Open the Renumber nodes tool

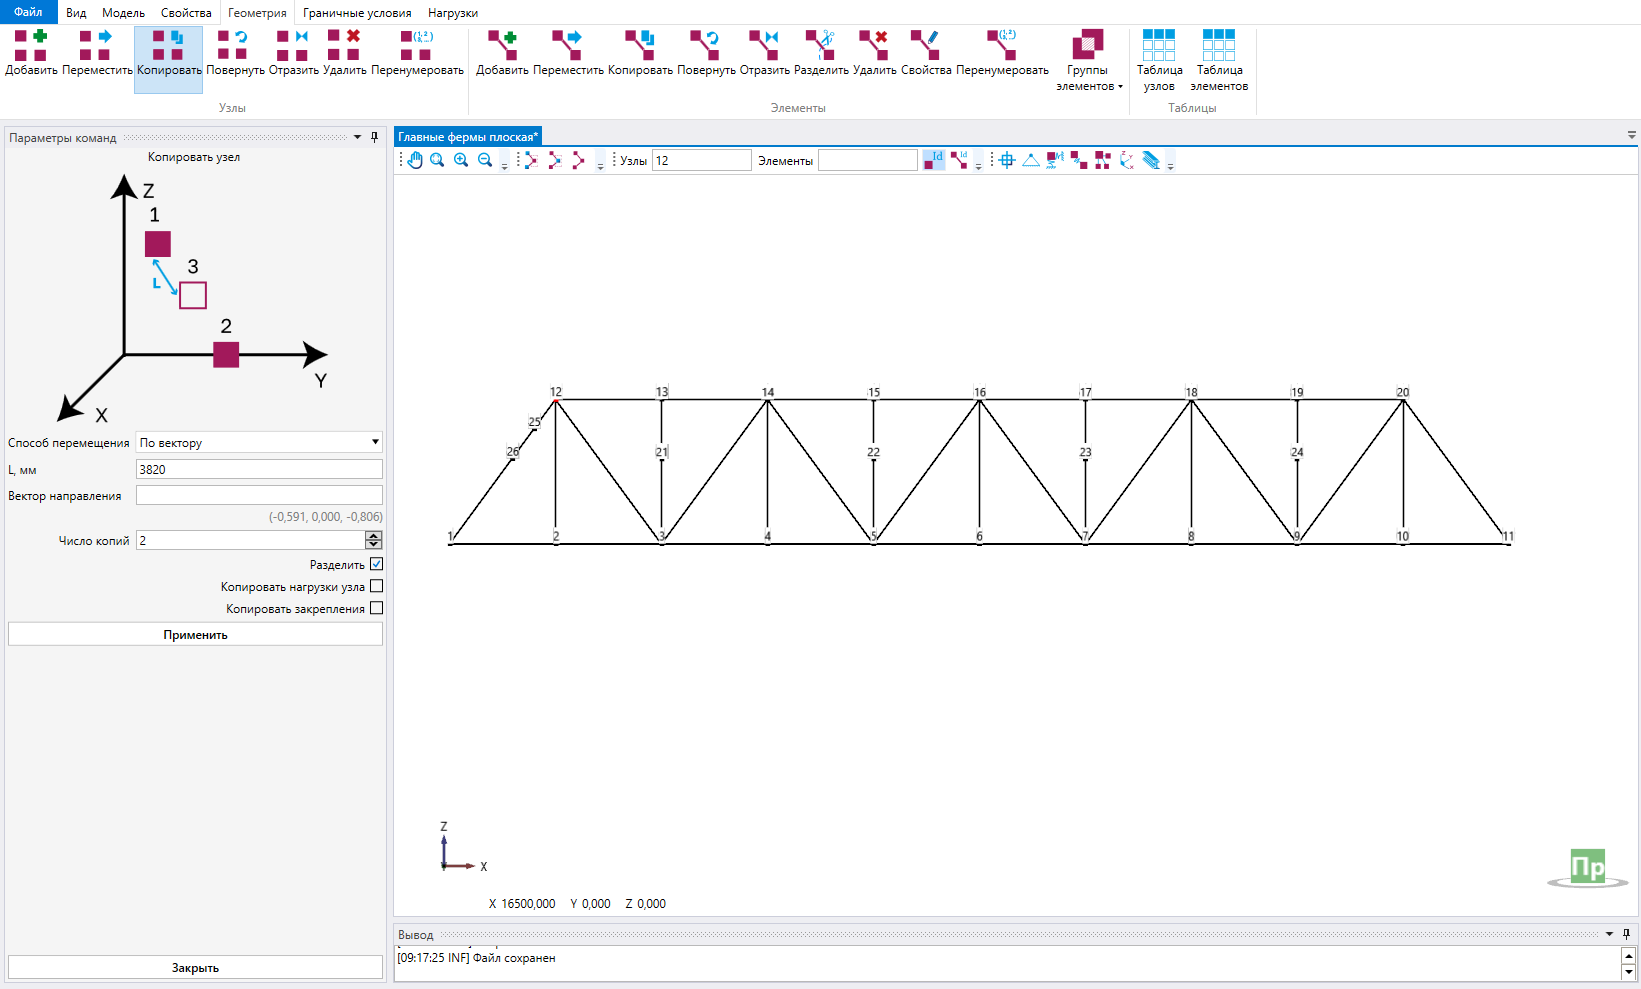[417, 53]
